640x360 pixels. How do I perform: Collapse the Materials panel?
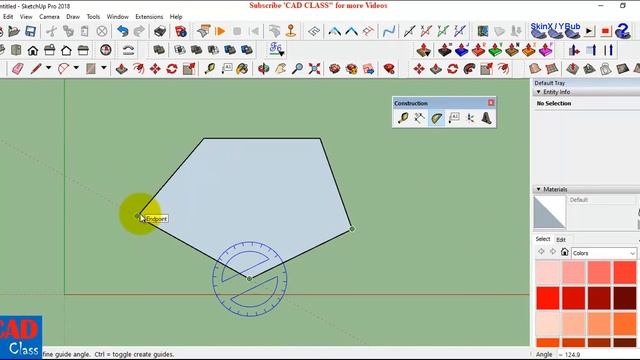tap(538, 189)
